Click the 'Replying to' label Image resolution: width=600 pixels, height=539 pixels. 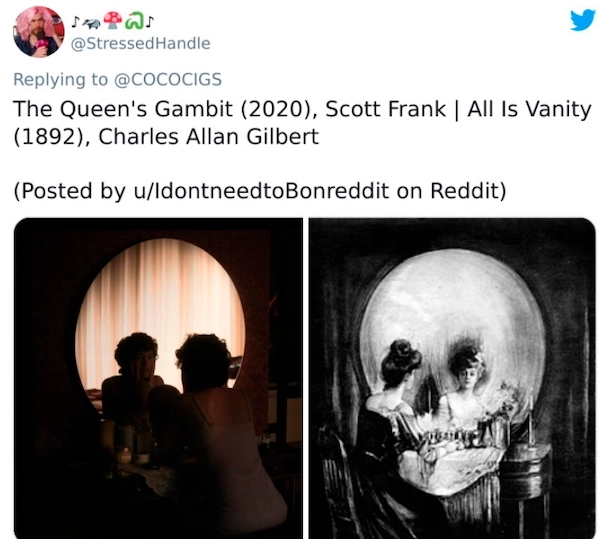tap(61, 80)
